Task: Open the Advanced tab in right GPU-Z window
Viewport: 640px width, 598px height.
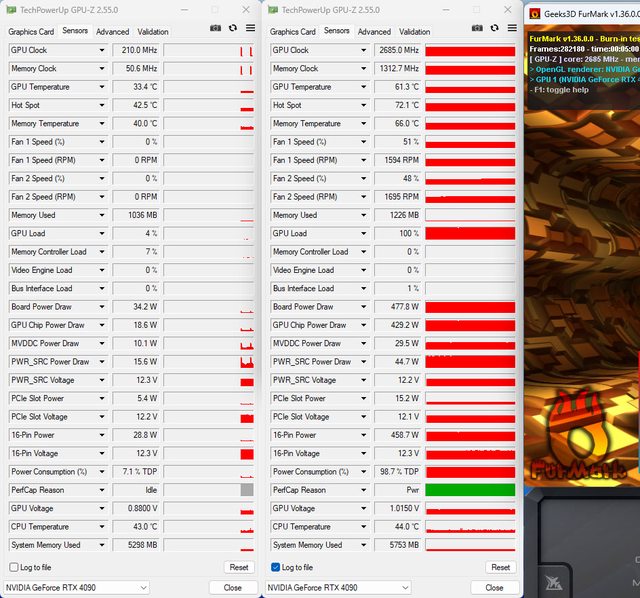Action: click(375, 31)
